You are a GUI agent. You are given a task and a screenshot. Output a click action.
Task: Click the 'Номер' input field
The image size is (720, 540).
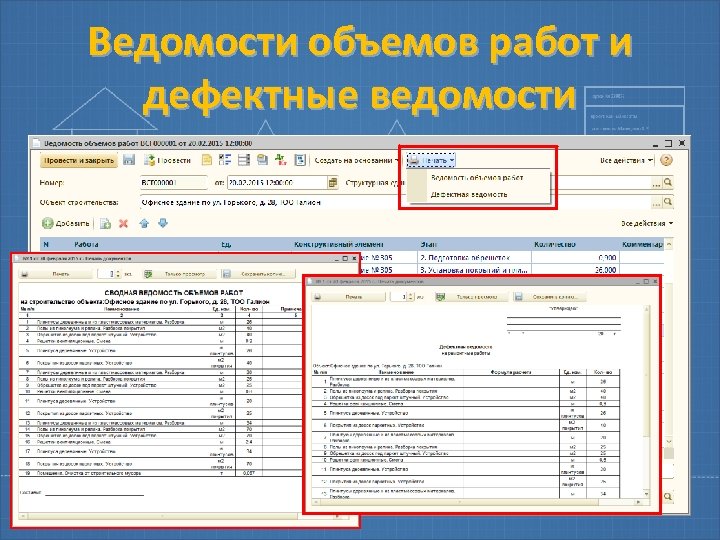(x=173, y=182)
